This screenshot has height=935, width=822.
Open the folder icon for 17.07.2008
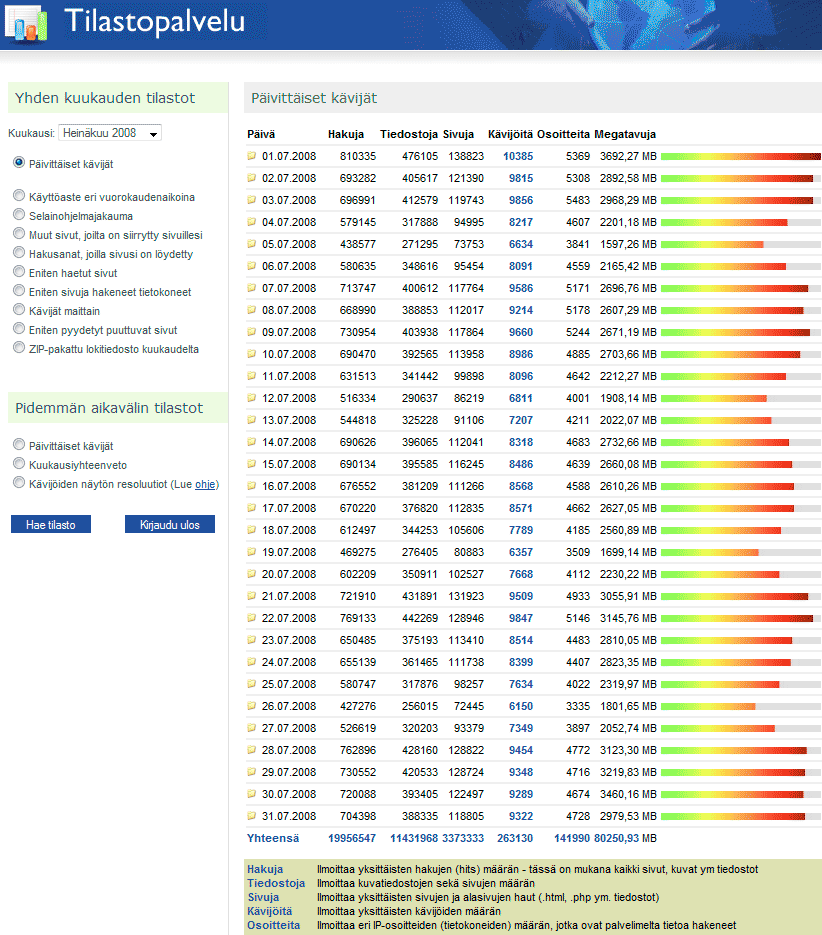click(252, 508)
